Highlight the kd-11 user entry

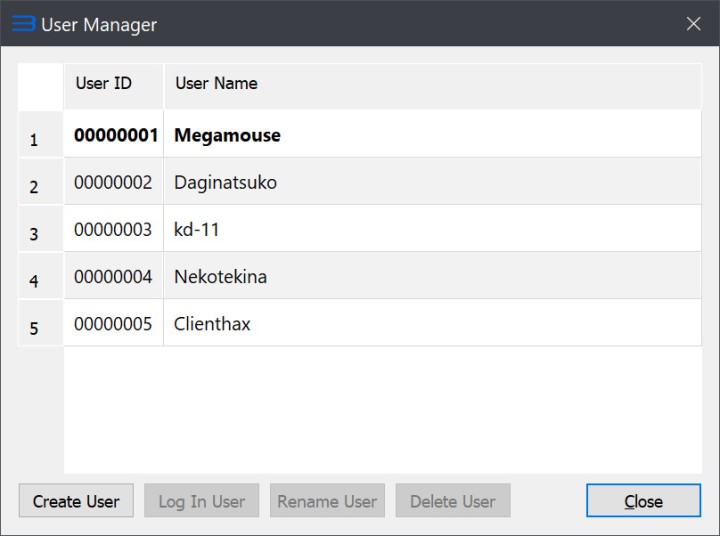pos(197,230)
